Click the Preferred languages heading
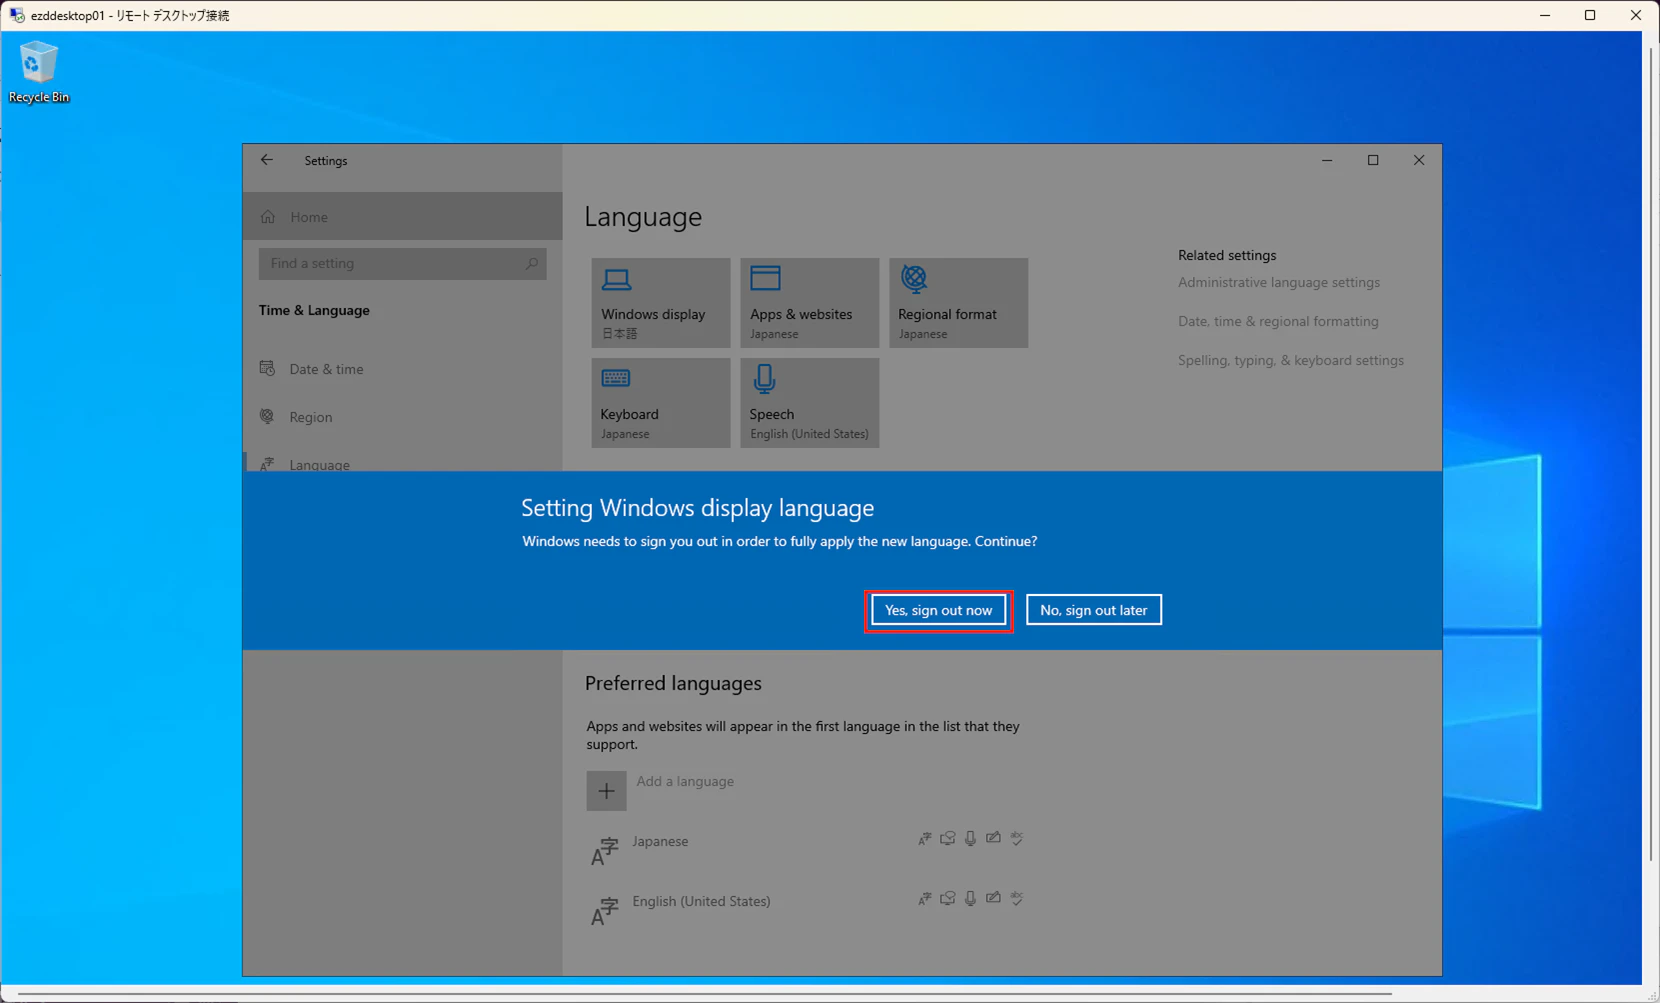 point(673,684)
